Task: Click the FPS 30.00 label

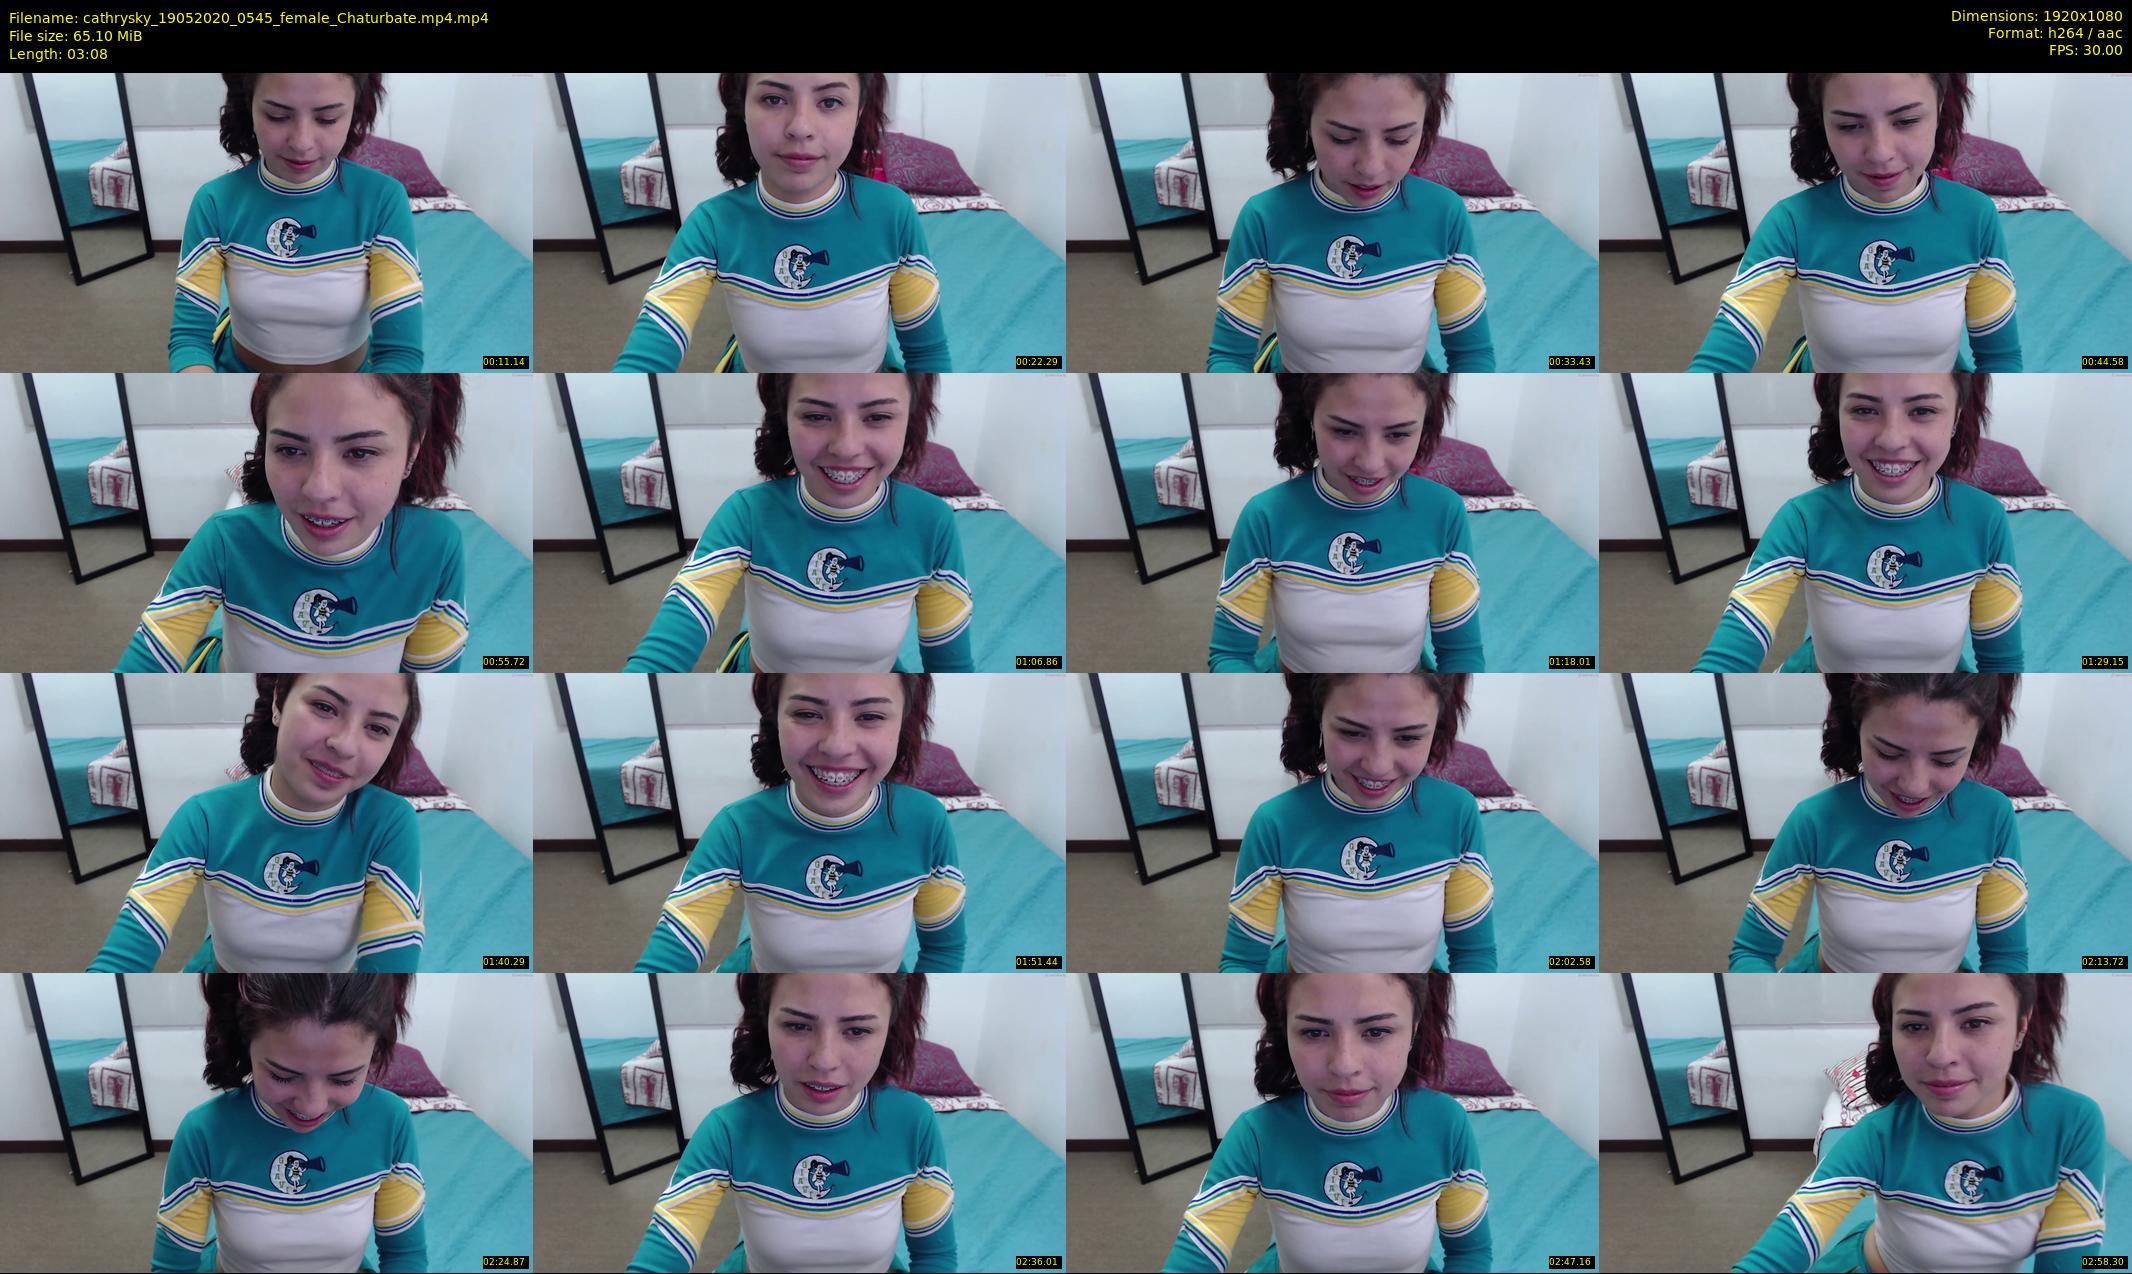Action: pyautogui.click(x=2085, y=50)
